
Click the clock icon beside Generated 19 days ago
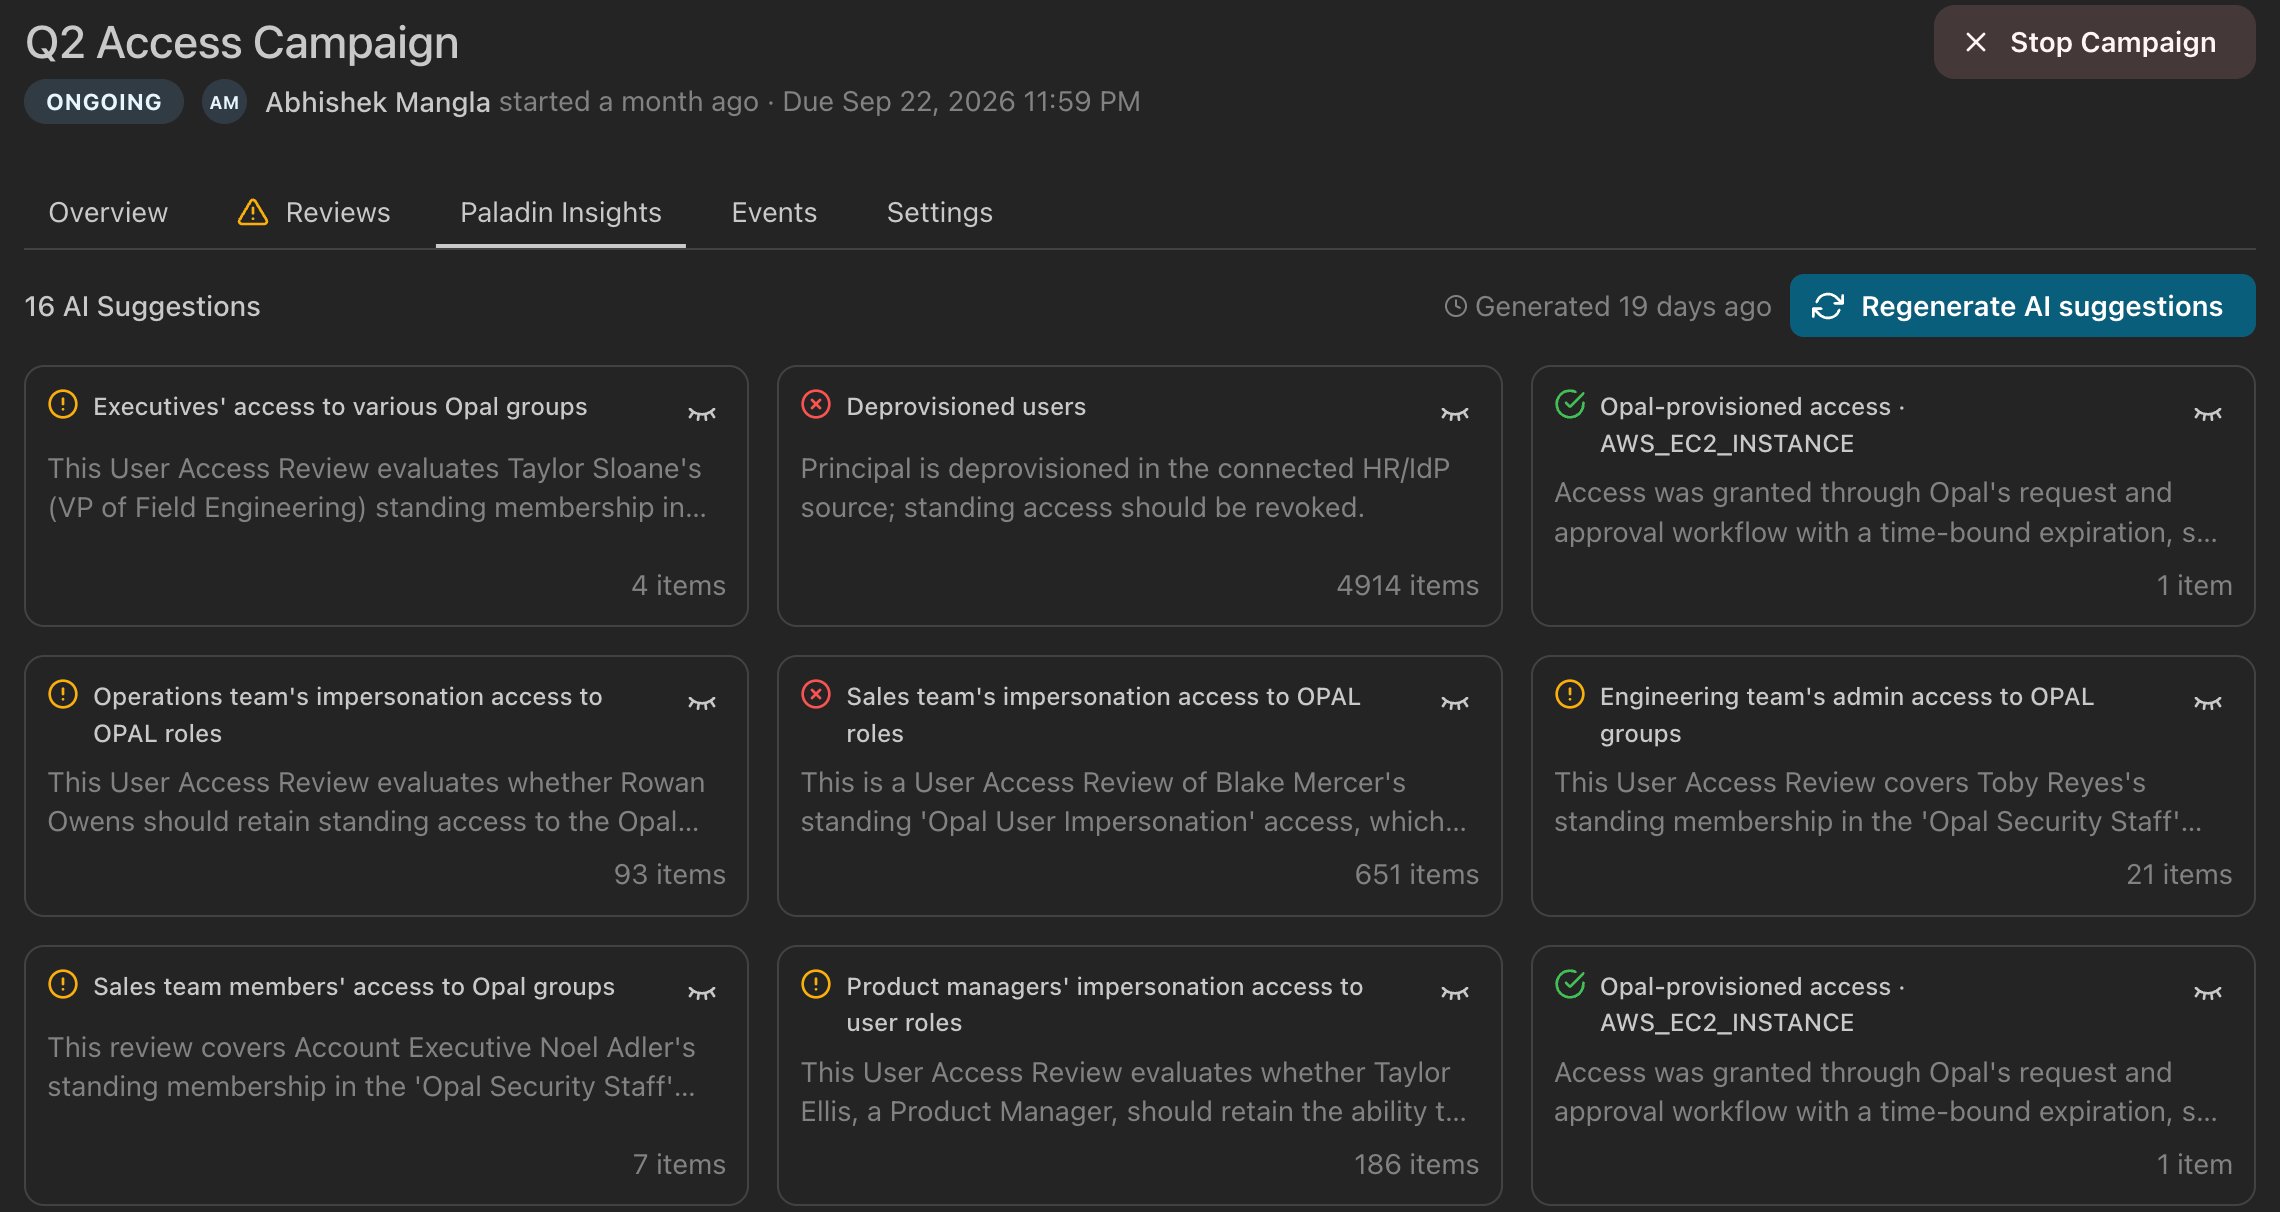1456,306
